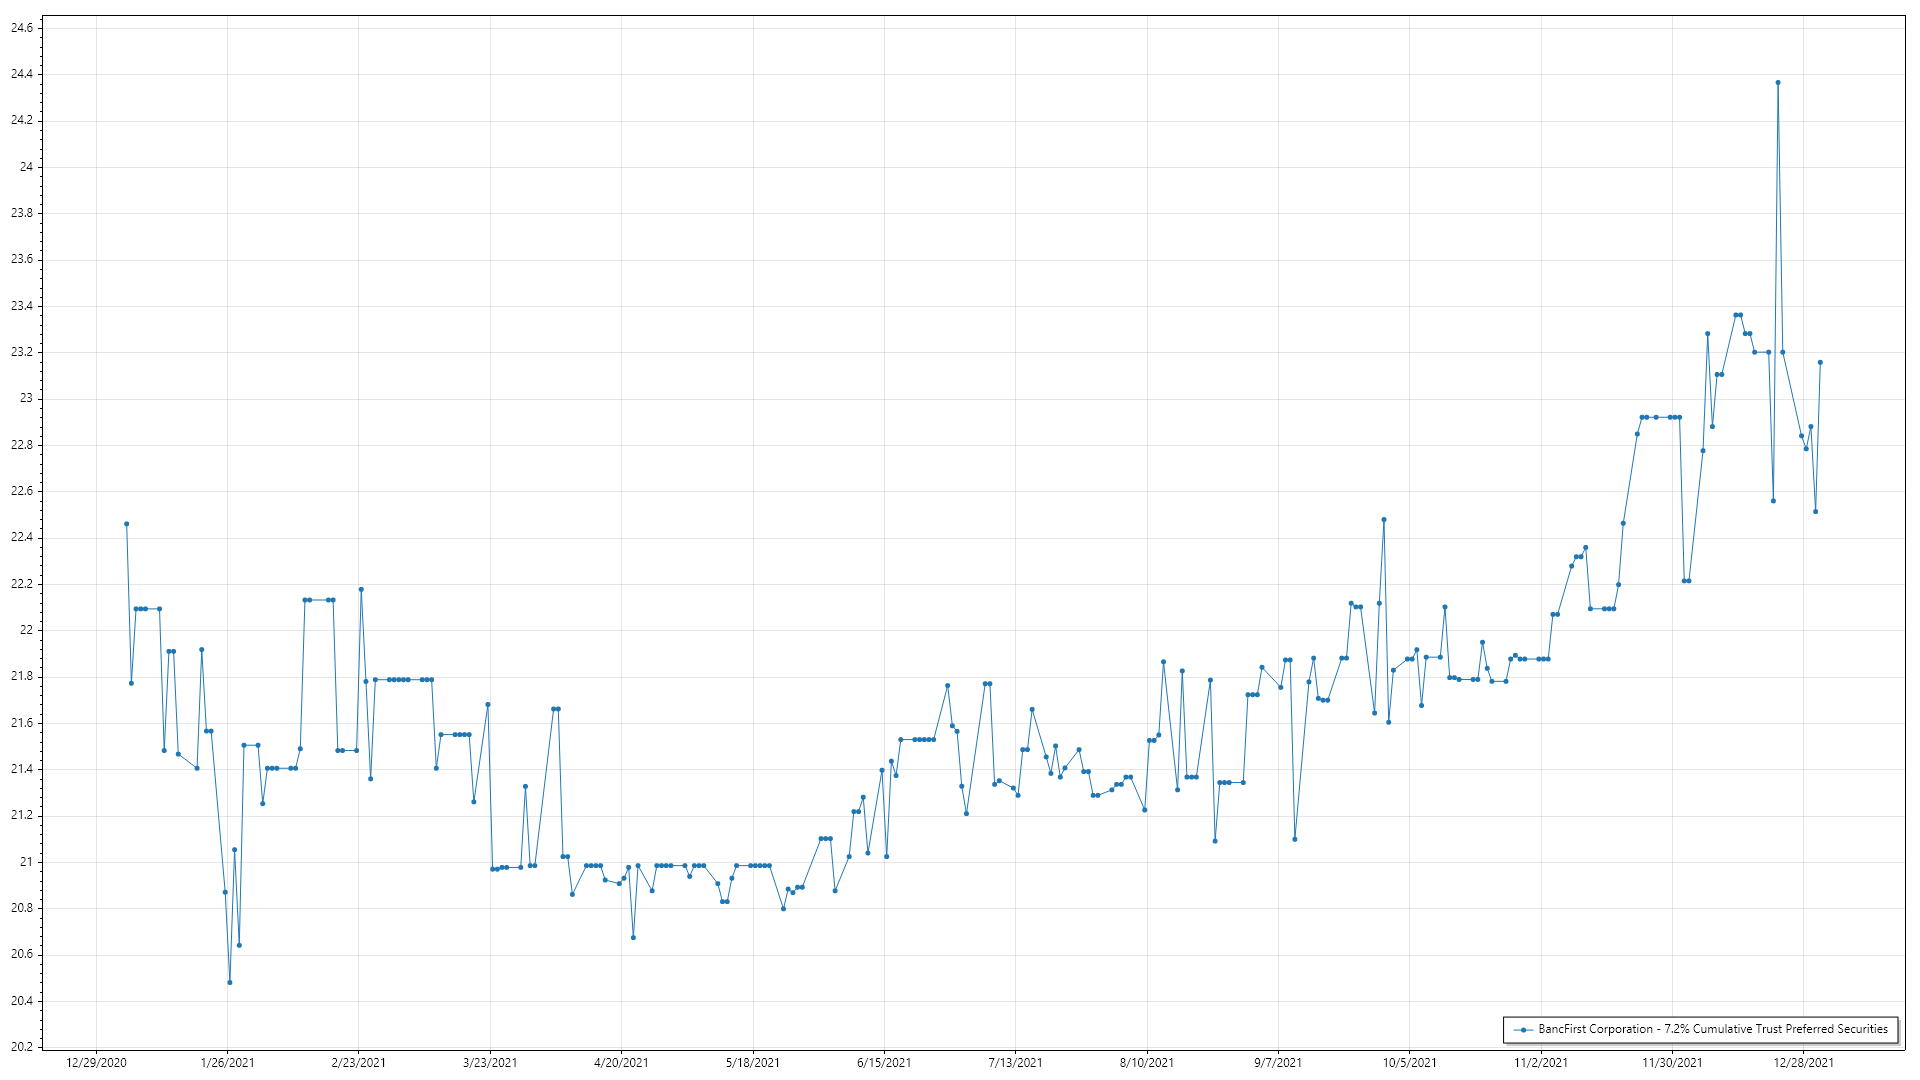Click the 23 y-axis value label
The width and height of the screenshot is (1920, 1080).
26,399
